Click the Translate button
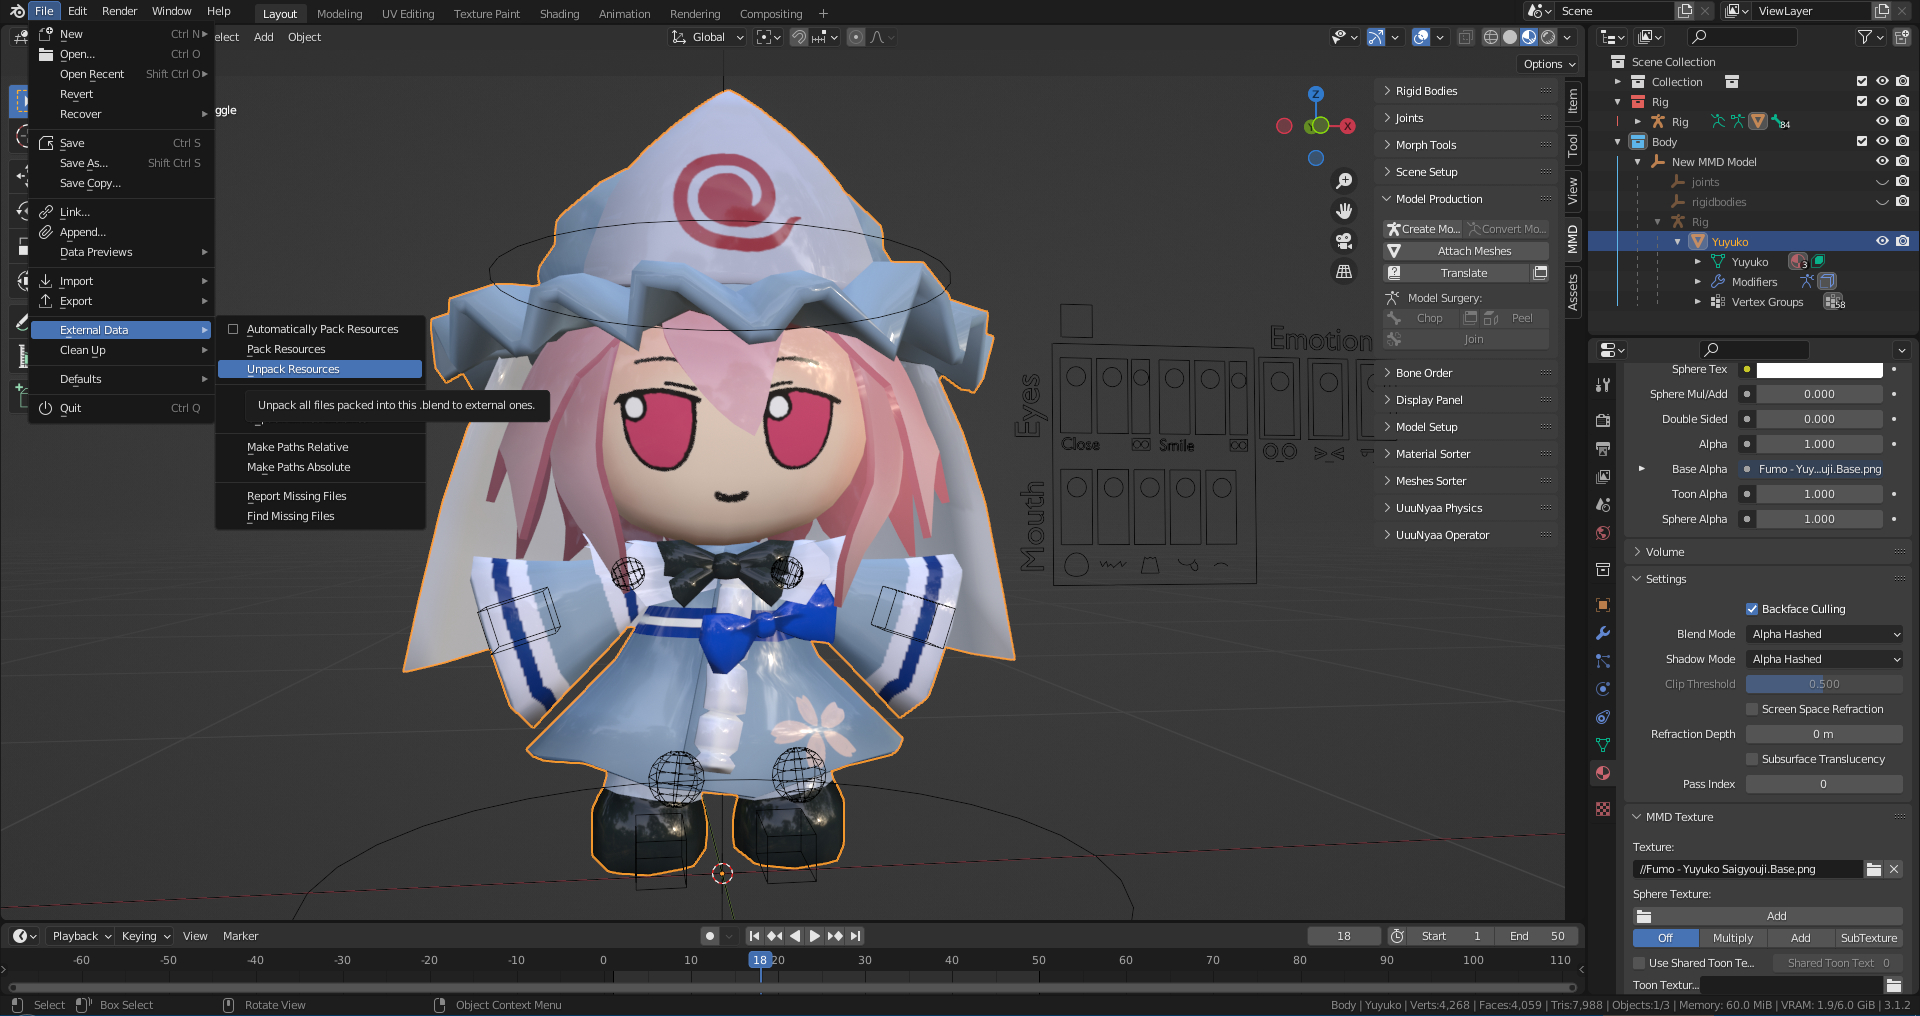The width and height of the screenshot is (1920, 1016). pyautogui.click(x=1457, y=273)
